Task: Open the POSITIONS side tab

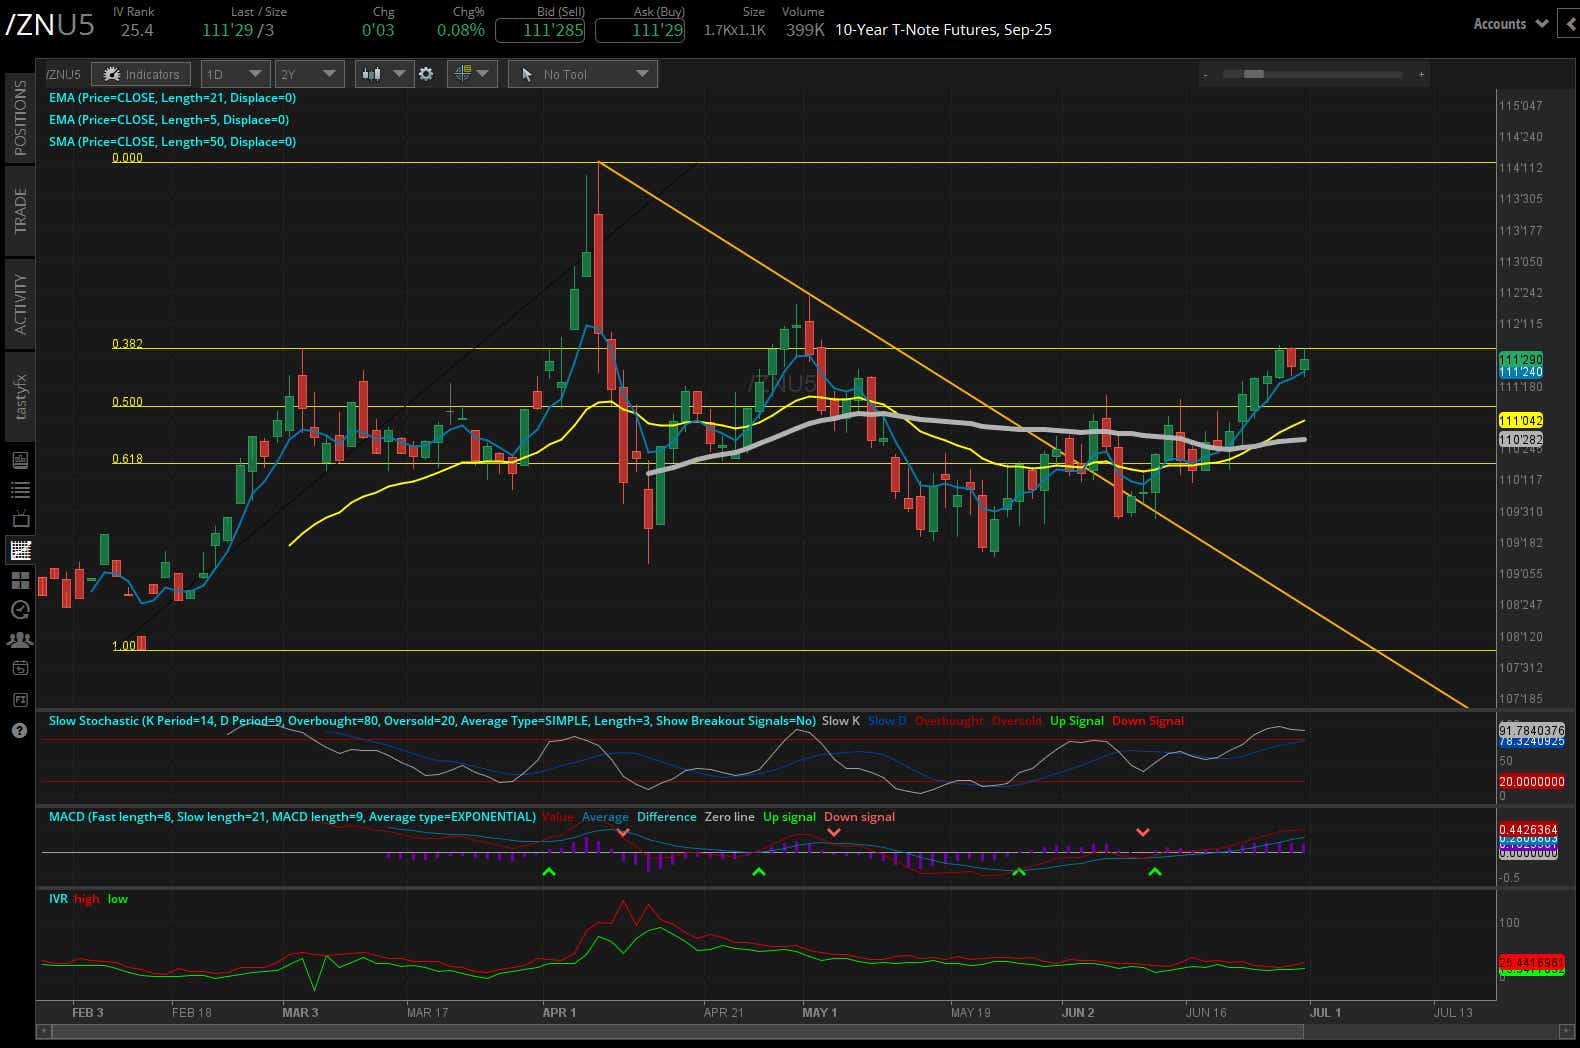Action: [x=19, y=117]
